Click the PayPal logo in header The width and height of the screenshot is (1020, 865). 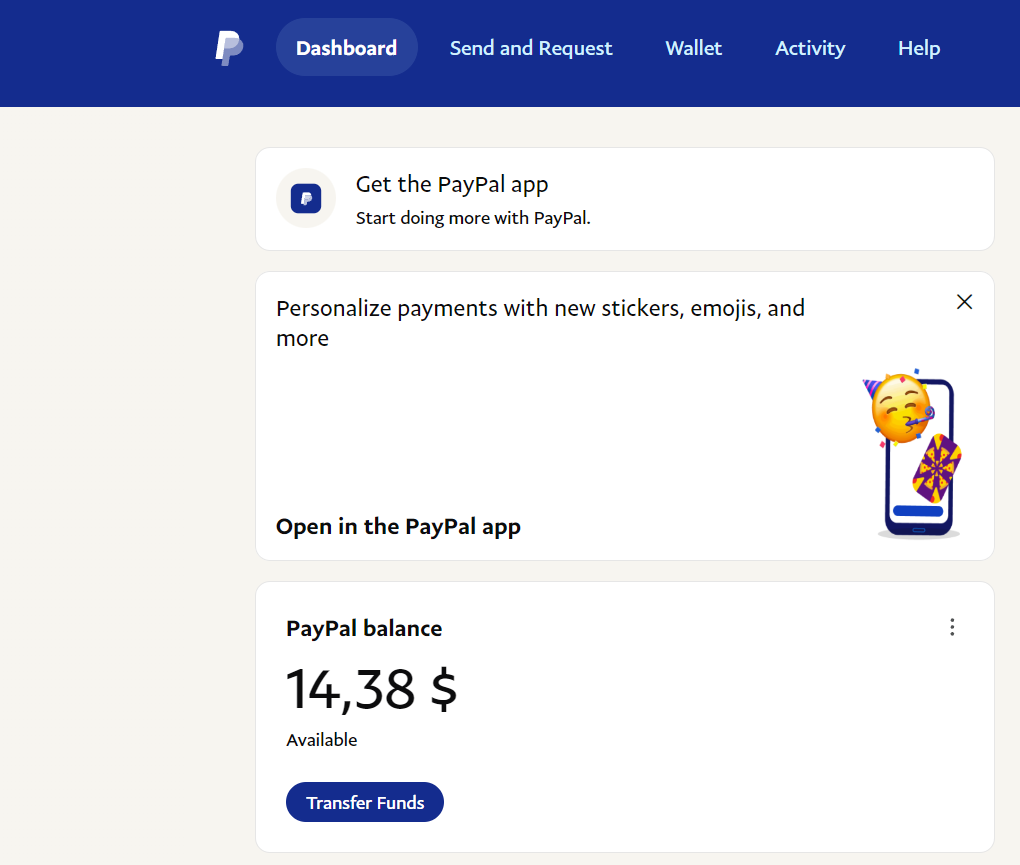coord(229,48)
